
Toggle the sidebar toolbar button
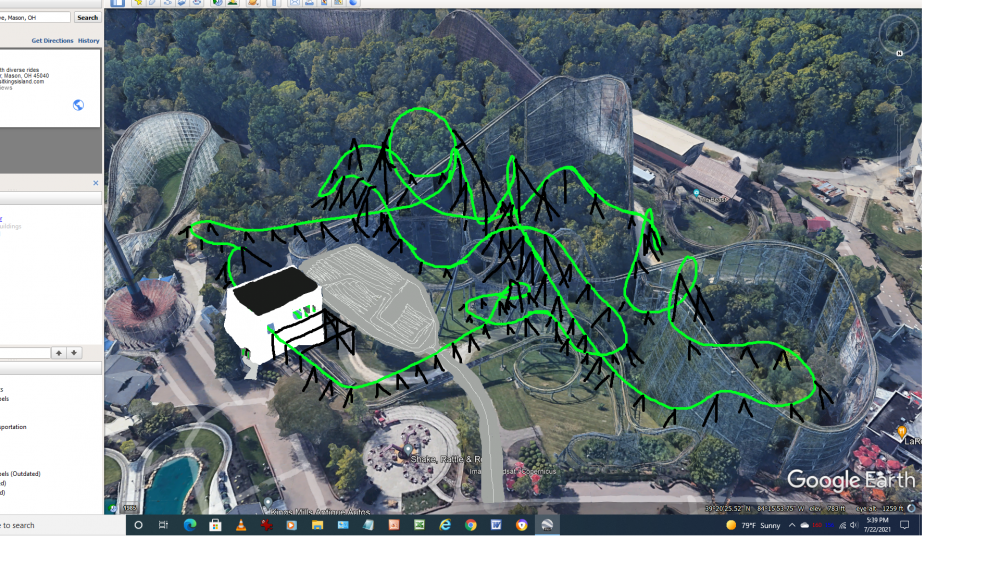(117, 3)
